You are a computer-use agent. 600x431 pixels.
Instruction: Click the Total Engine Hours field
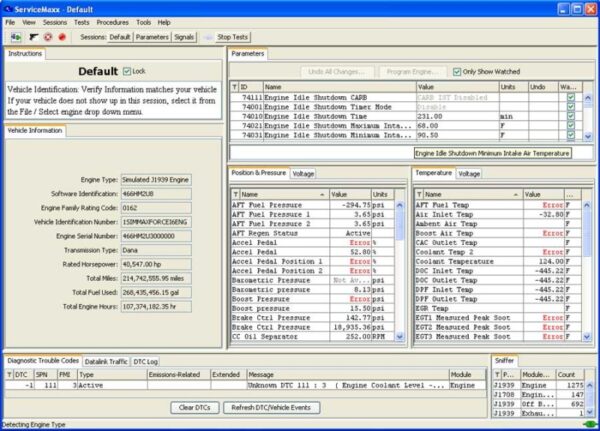[156, 307]
